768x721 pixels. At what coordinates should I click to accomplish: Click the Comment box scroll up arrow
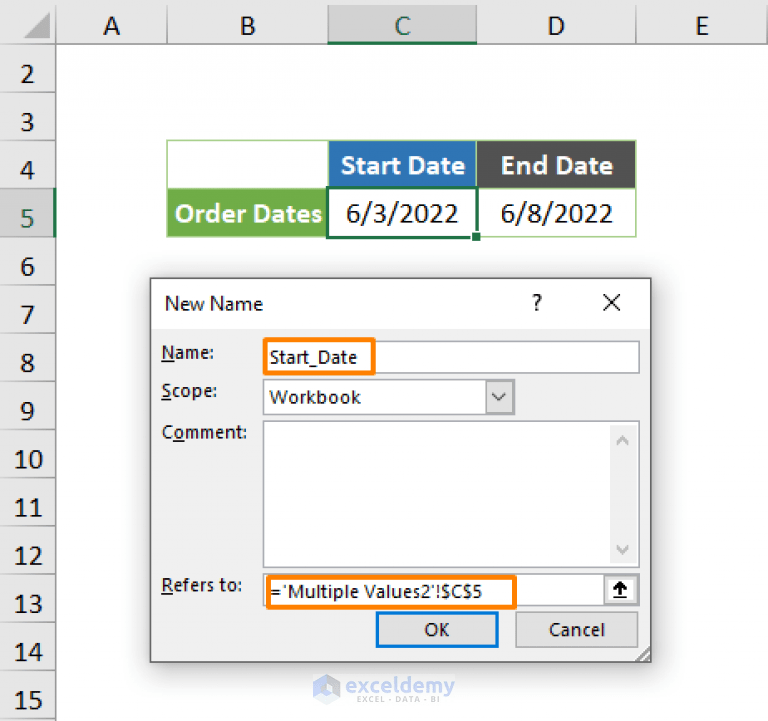click(623, 440)
